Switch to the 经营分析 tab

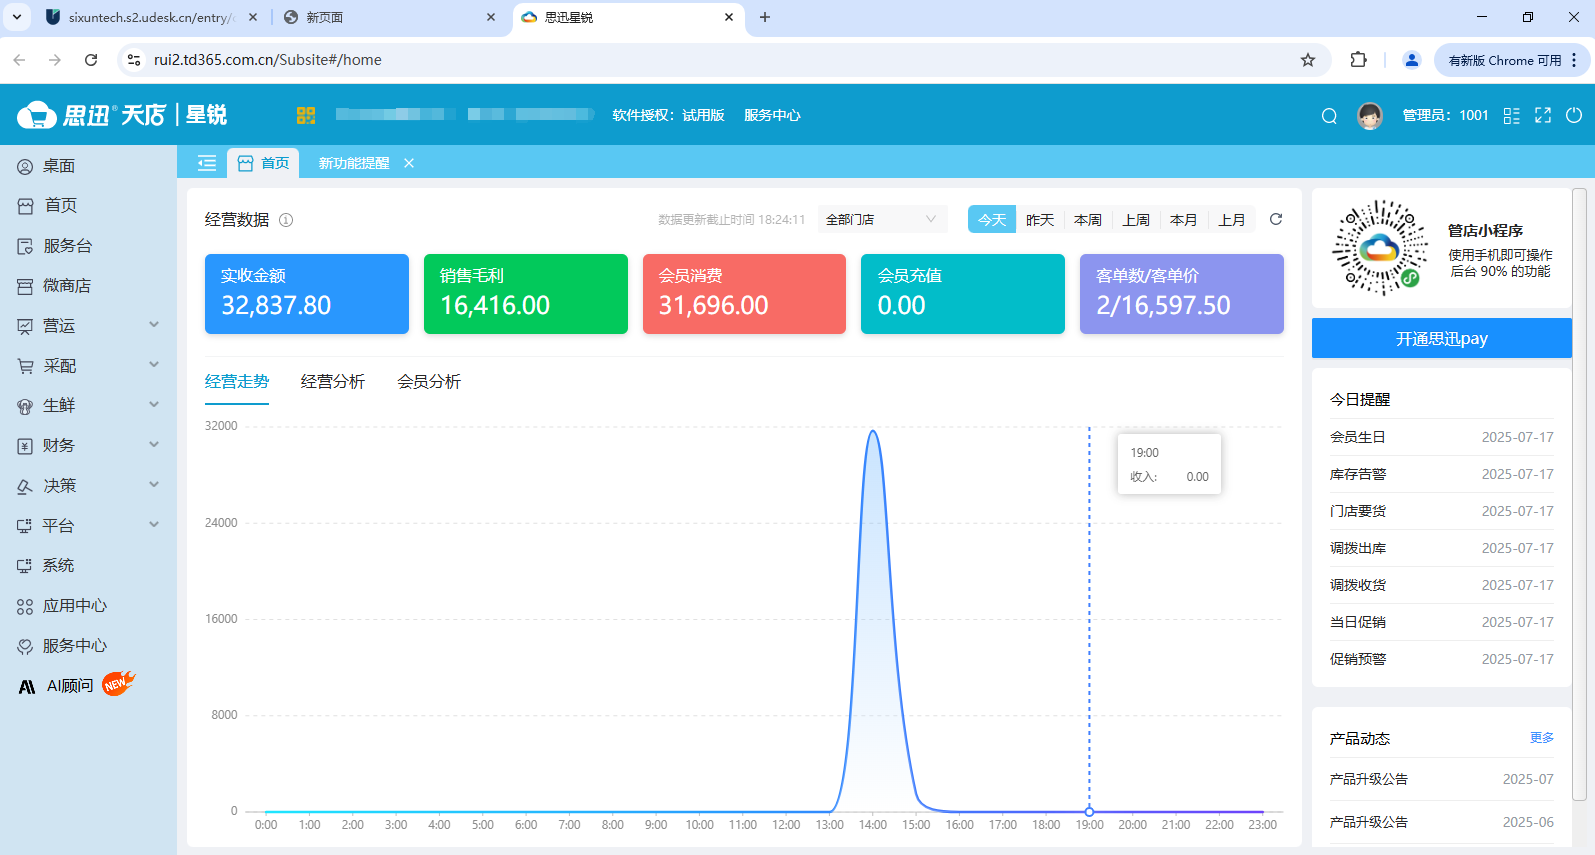(x=333, y=381)
